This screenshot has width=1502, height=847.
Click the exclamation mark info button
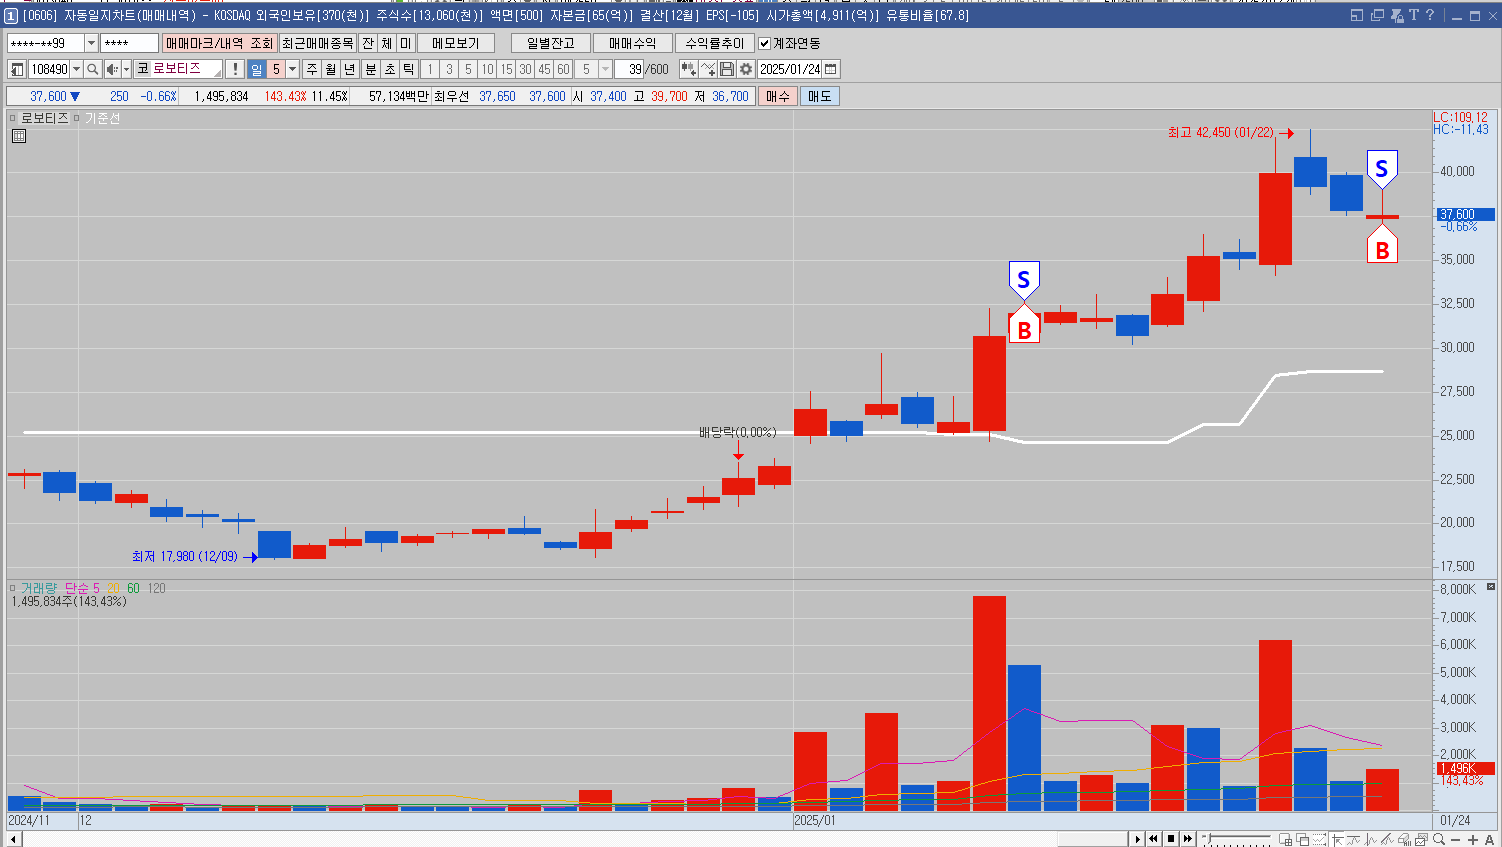click(x=234, y=69)
